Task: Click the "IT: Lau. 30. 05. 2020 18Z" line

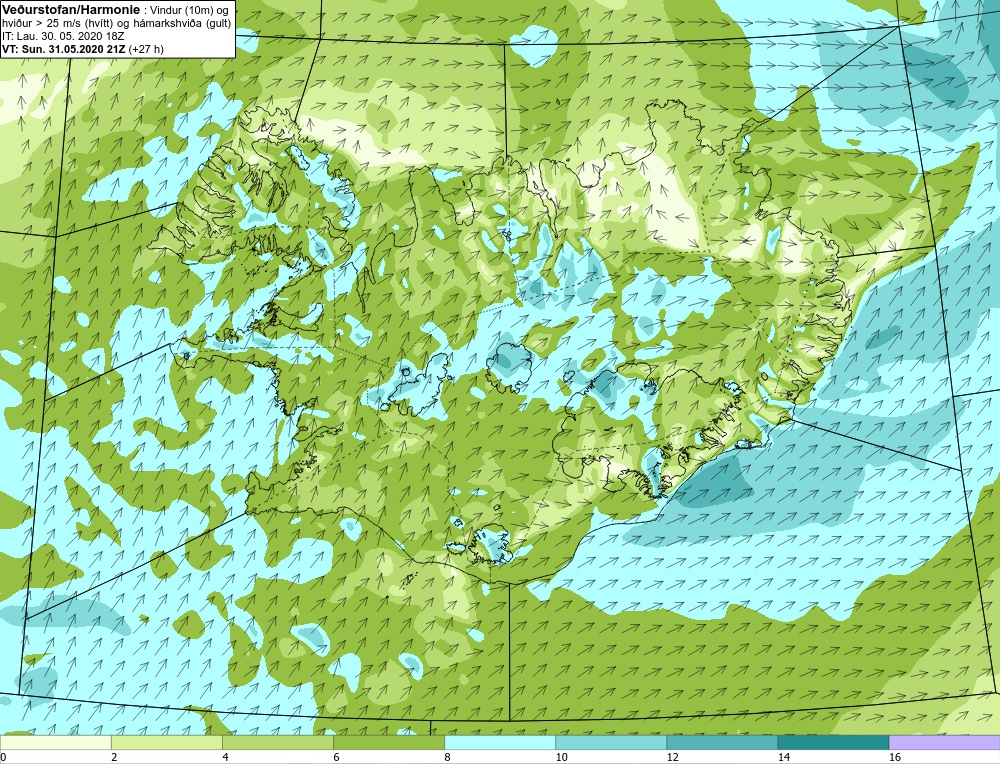Action: coord(63,36)
